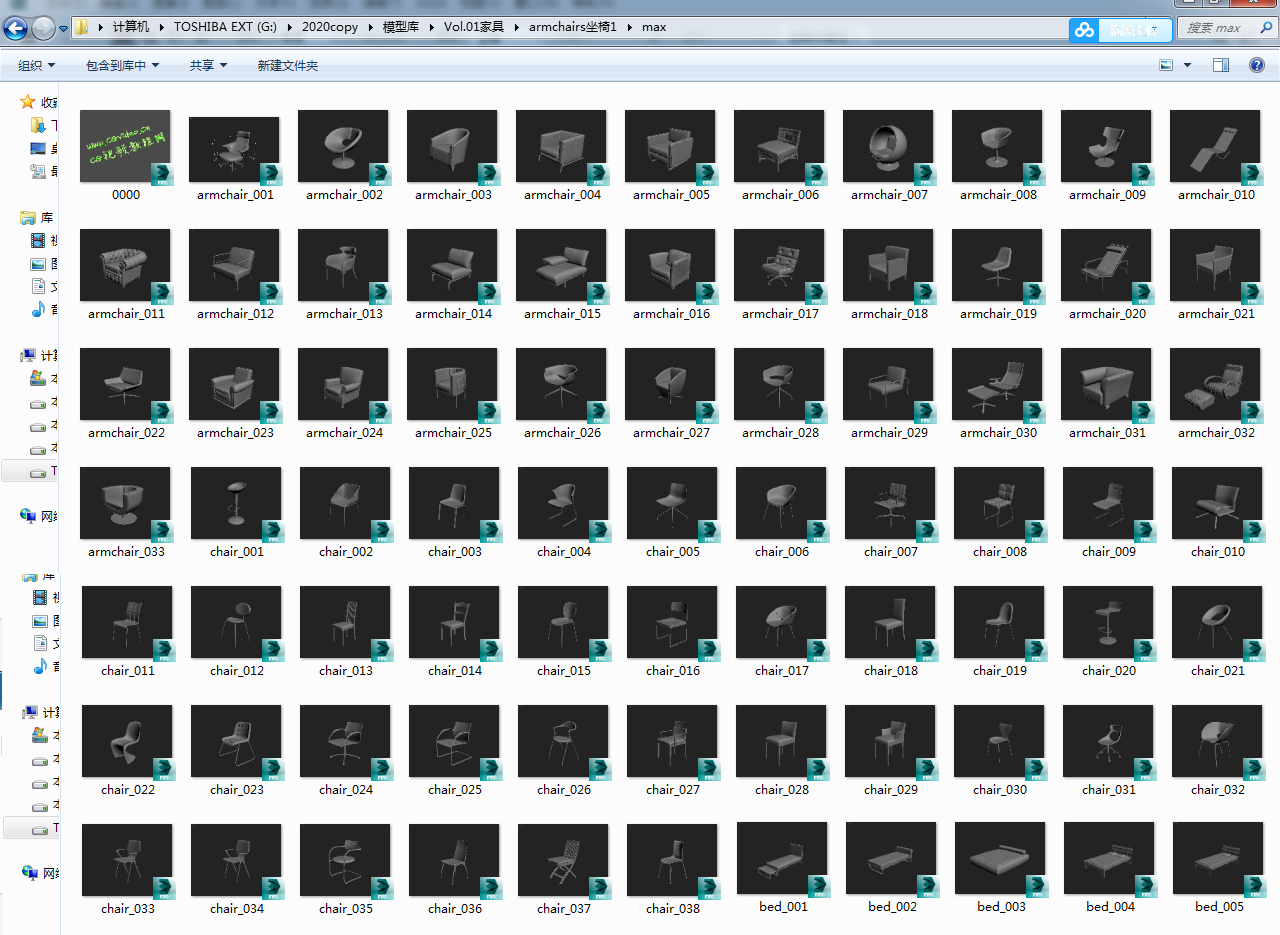Select the chair_037 folding chair thumbnail

[x=563, y=861]
